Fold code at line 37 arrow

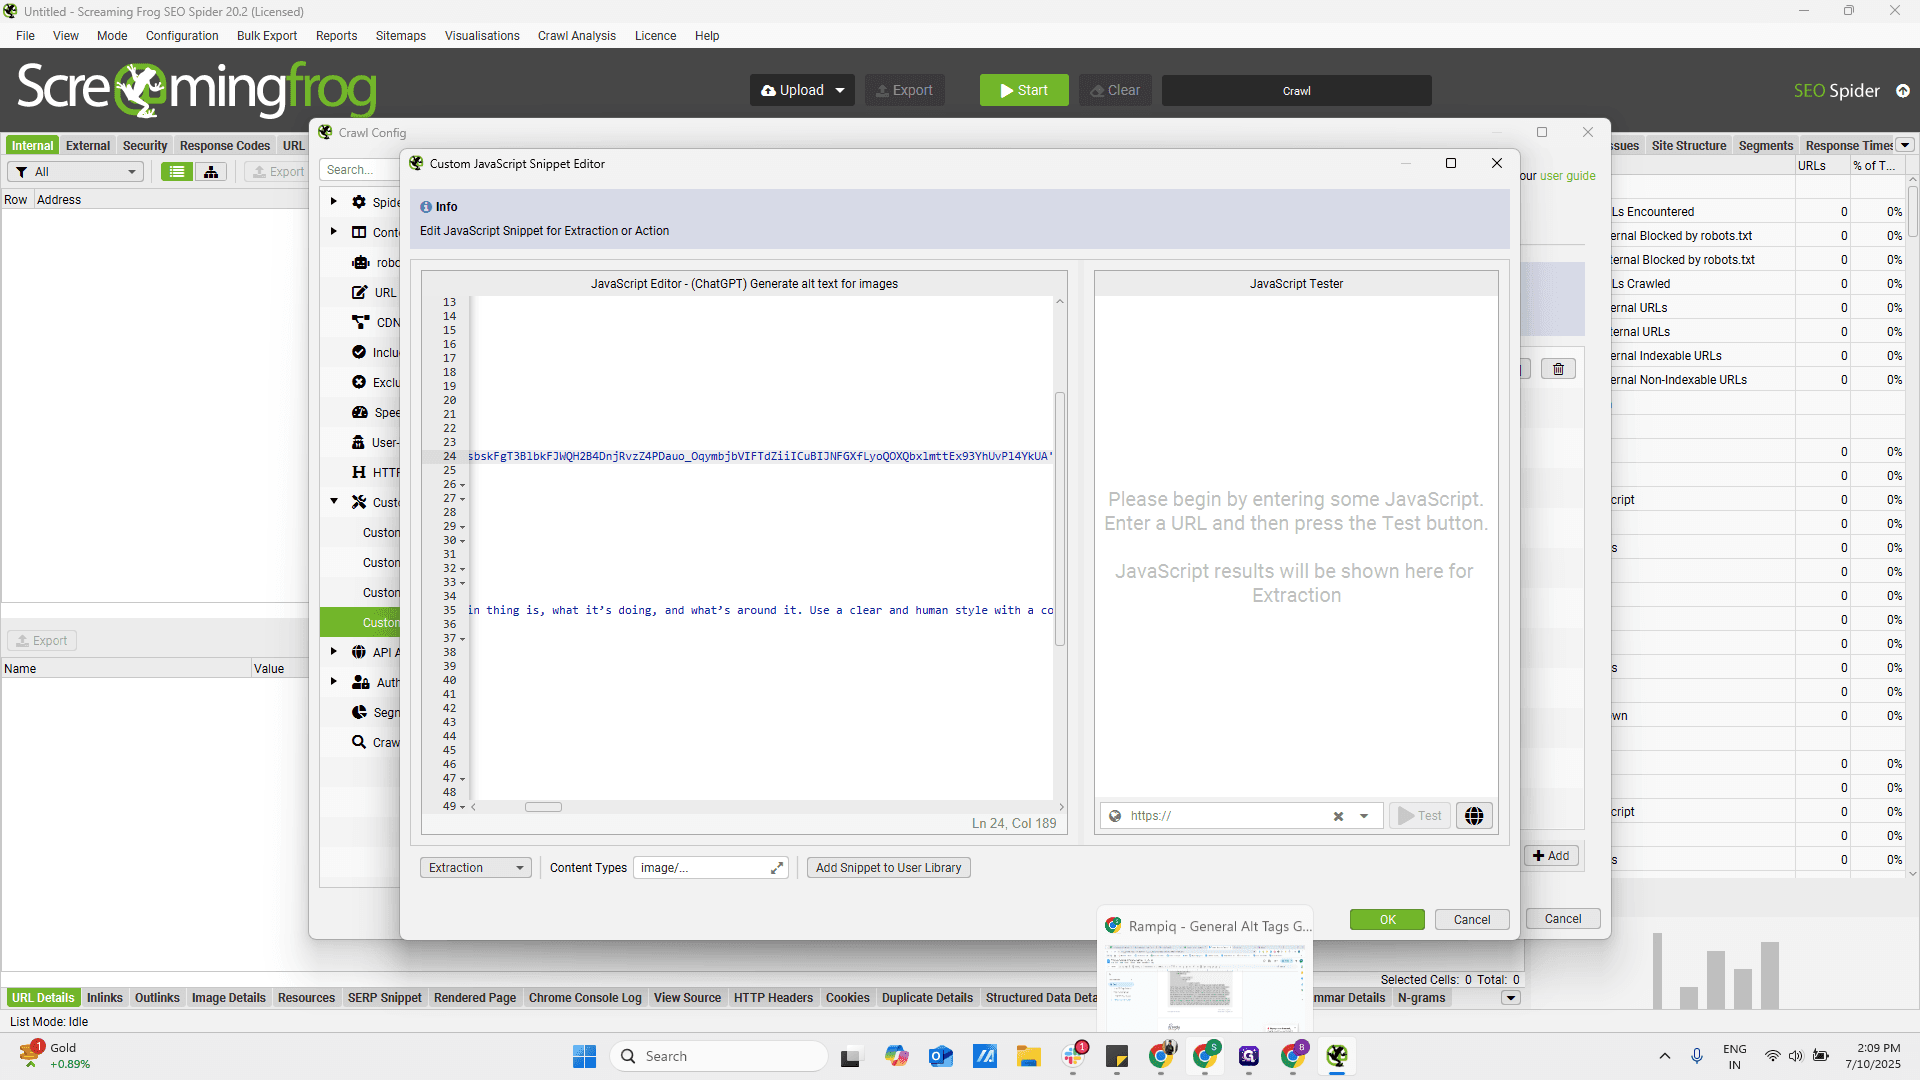point(463,639)
